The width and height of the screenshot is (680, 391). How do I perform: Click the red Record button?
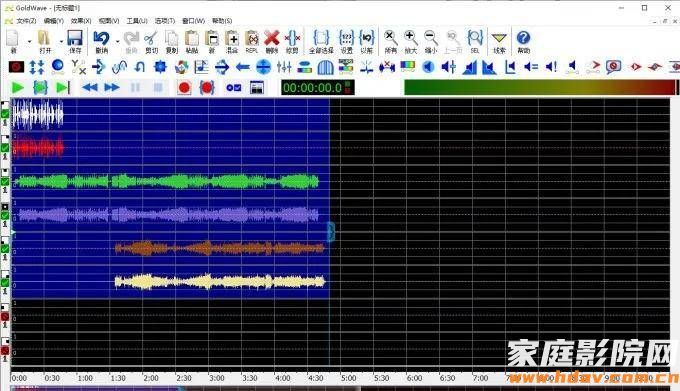pos(184,88)
